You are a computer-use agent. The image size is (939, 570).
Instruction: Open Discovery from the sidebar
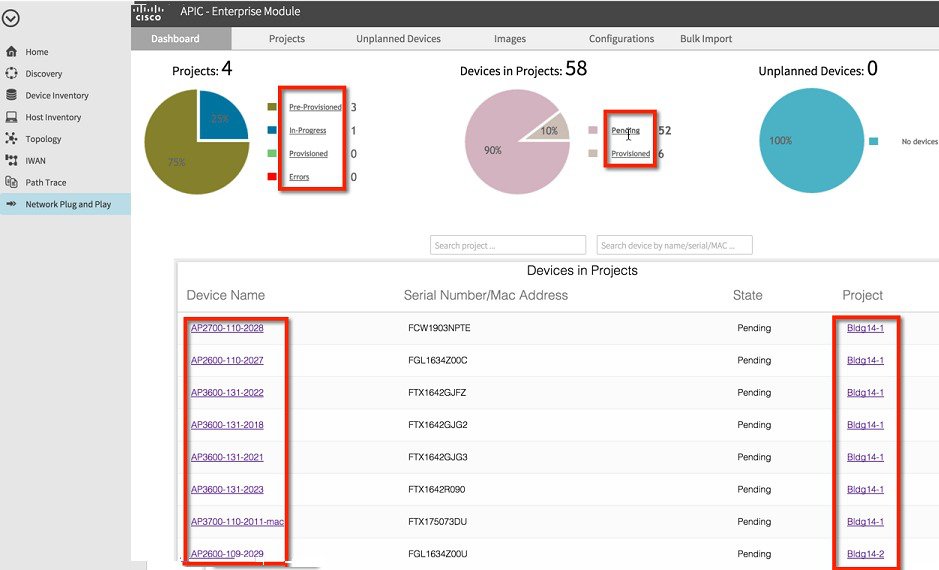[x=44, y=74]
